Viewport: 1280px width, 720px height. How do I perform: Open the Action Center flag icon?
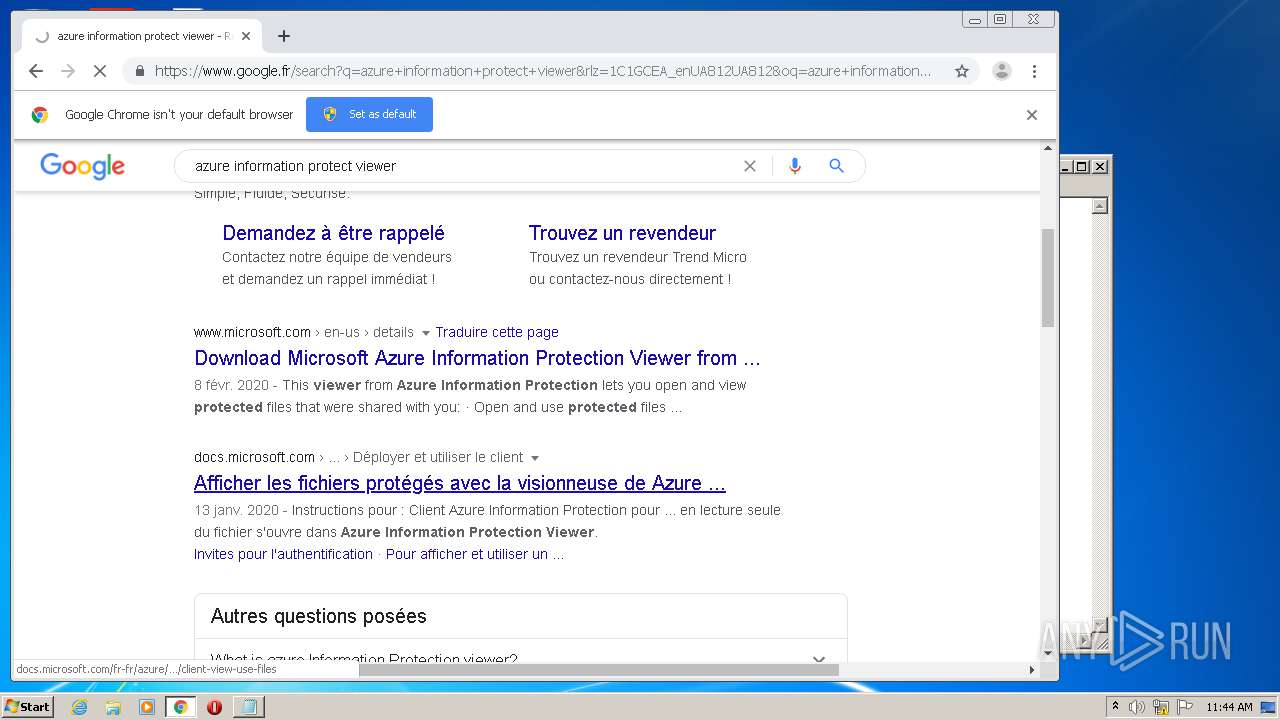[x=1185, y=707]
